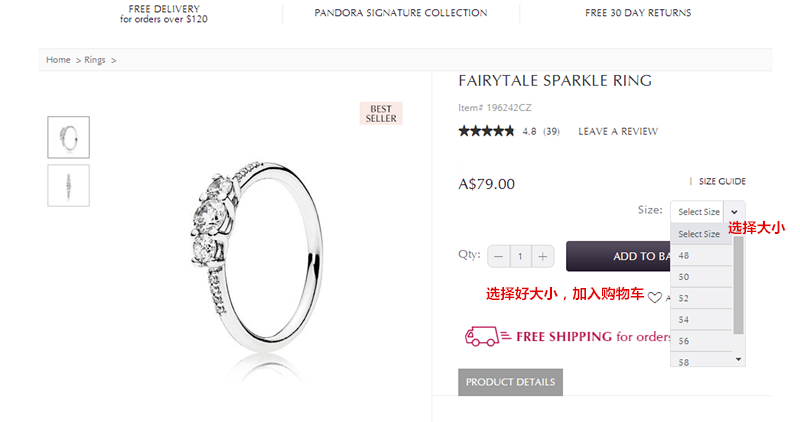This screenshot has width=800, height=422.
Task: Decrease quantity with the minus button
Action: click(498, 256)
